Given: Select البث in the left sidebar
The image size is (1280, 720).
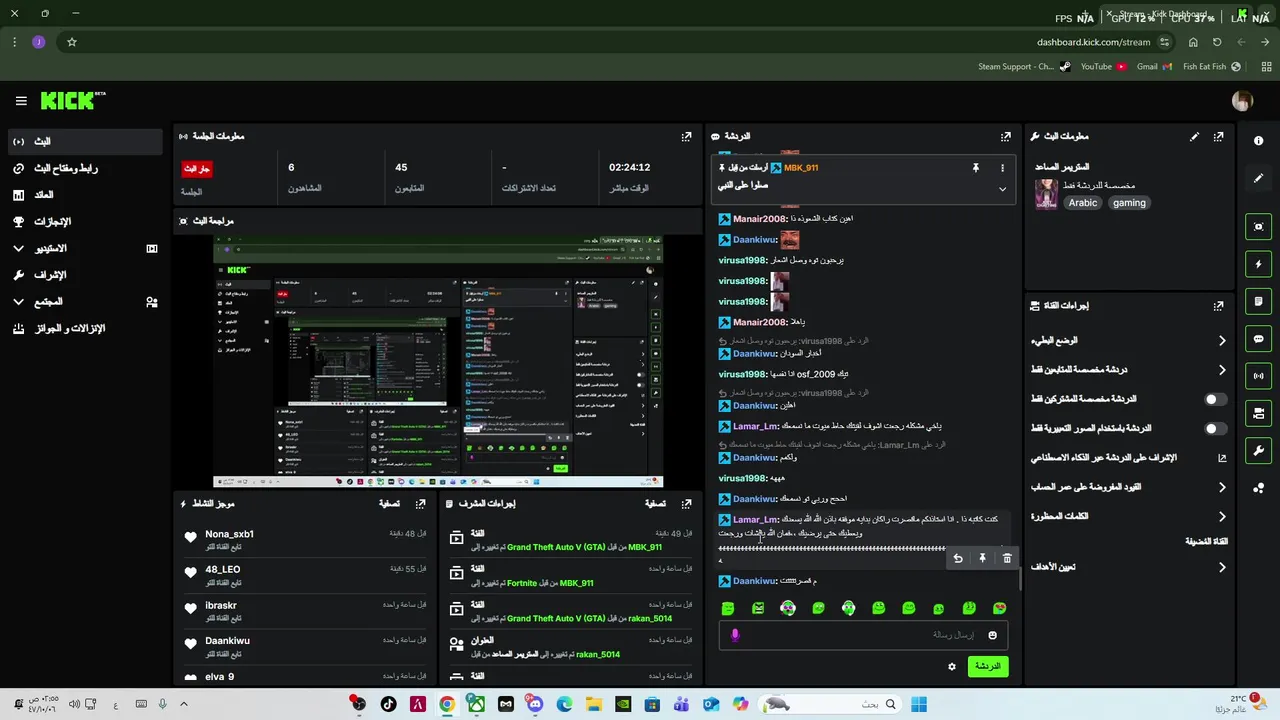Looking at the screenshot, I should (x=85, y=142).
